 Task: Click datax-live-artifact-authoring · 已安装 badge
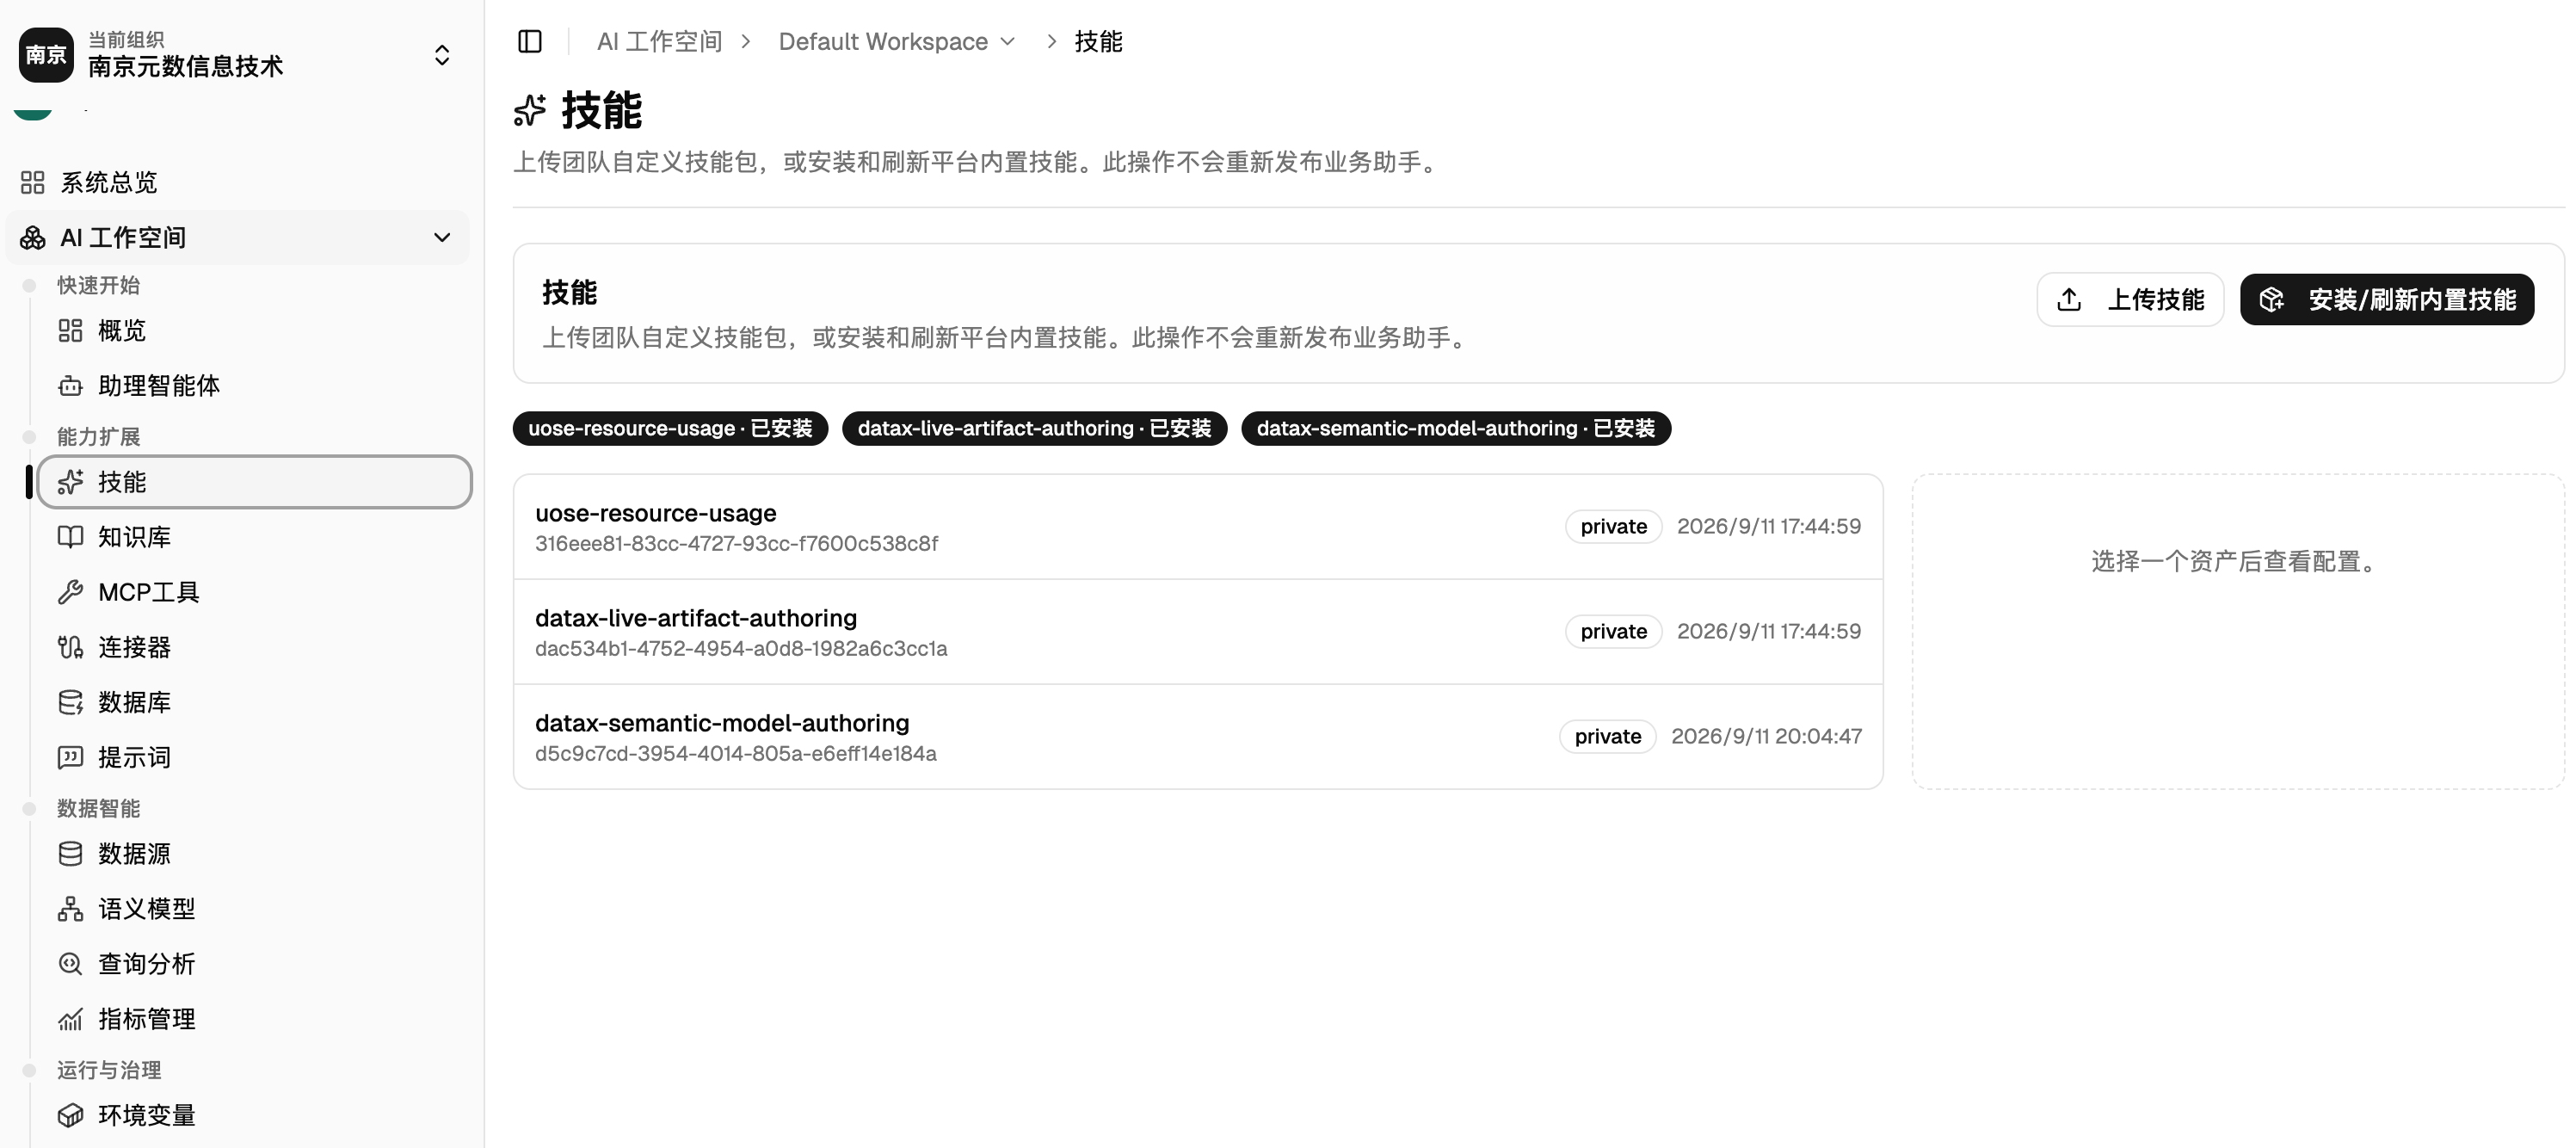1034,428
